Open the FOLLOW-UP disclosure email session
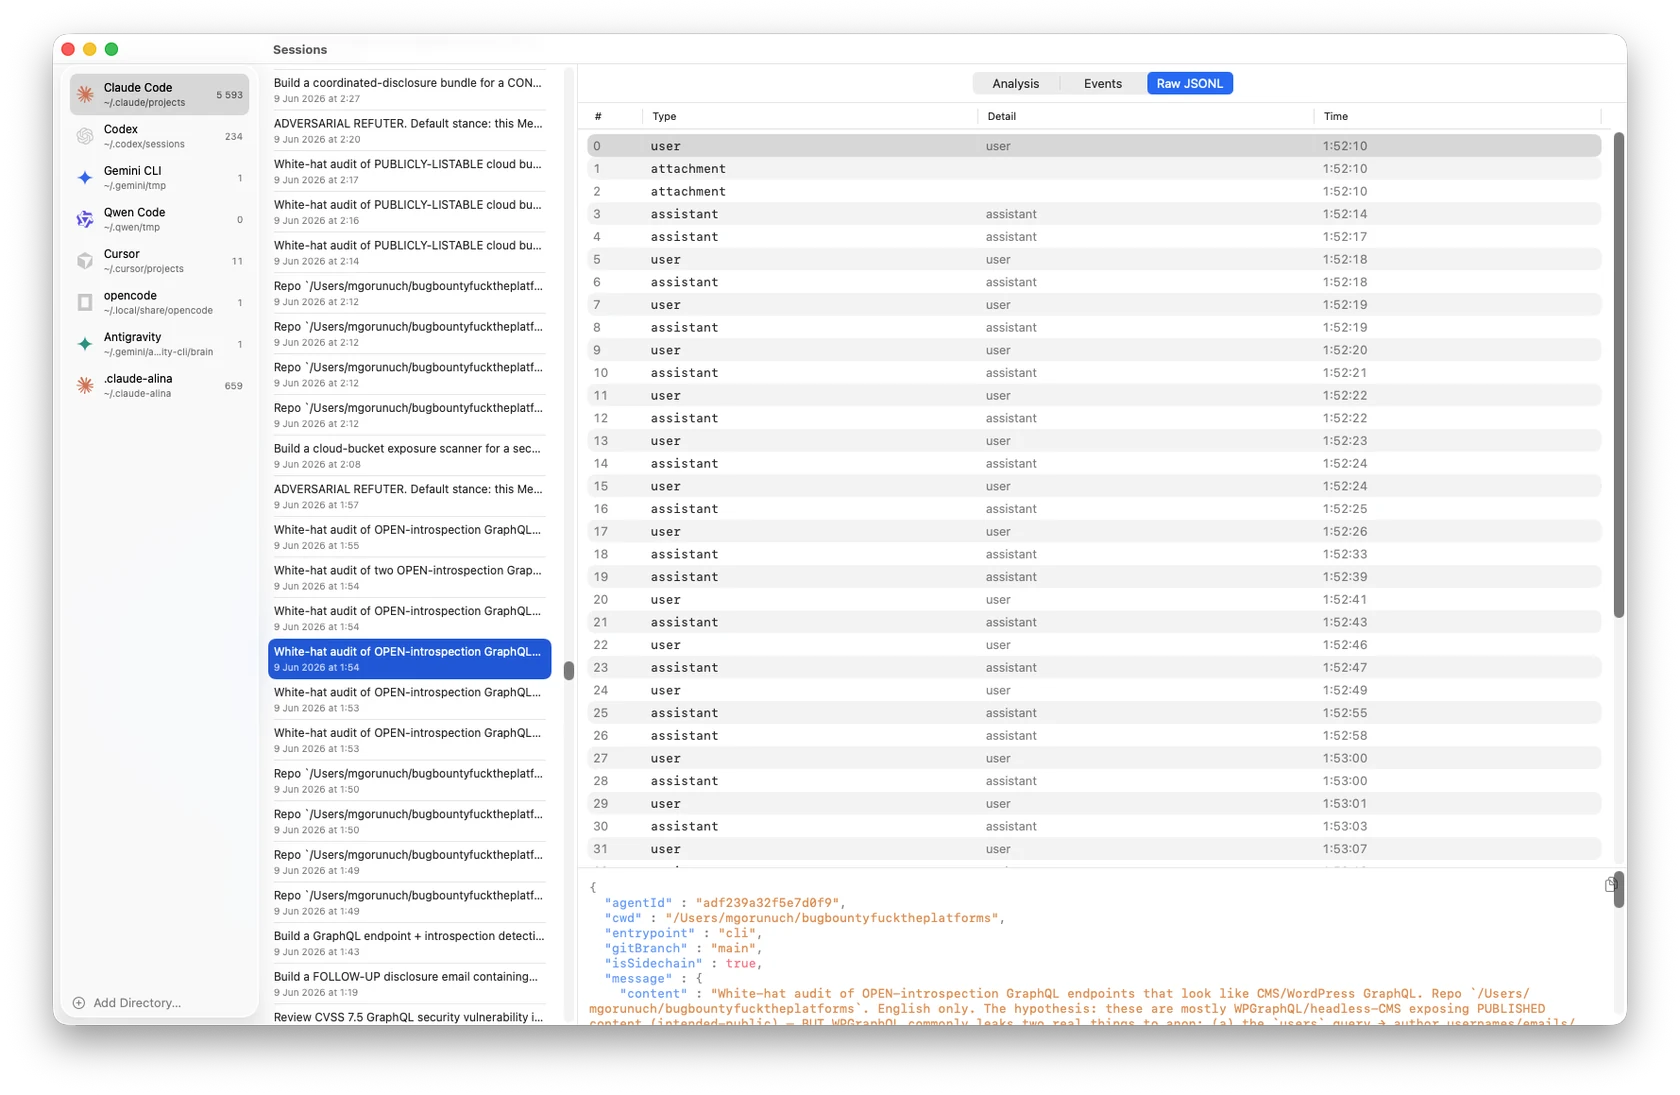1680x1095 pixels. (x=409, y=984)
